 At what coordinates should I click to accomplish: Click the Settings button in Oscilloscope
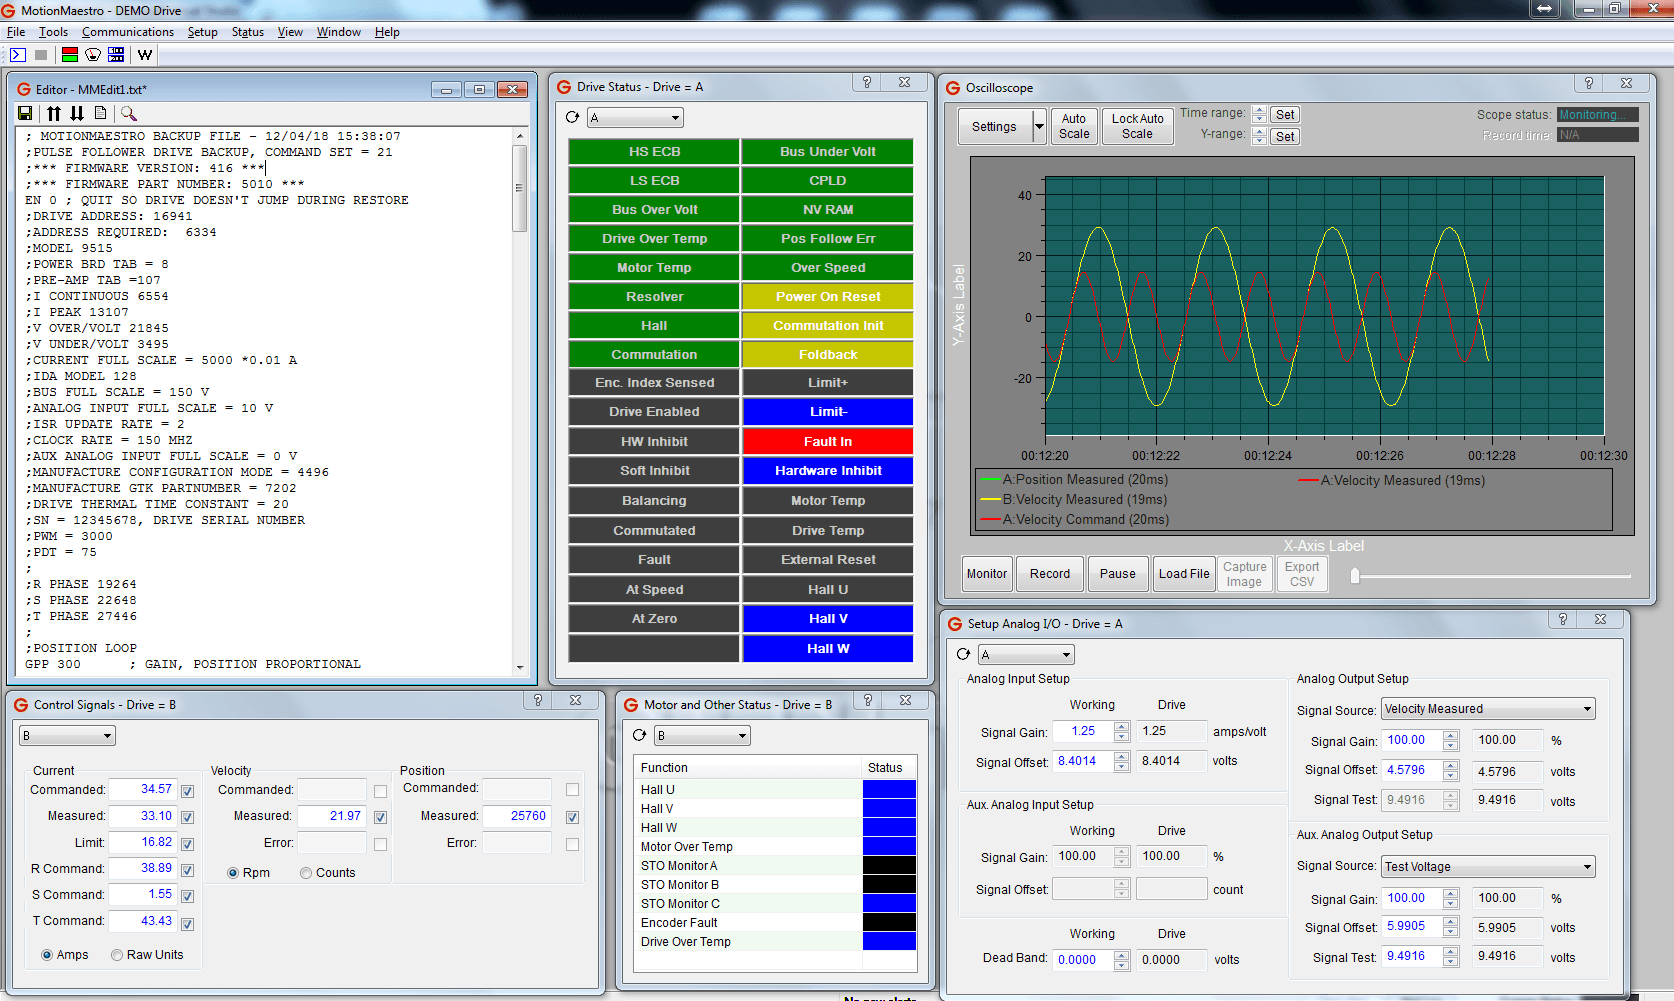pyautogui.click(x=994, y=127)
